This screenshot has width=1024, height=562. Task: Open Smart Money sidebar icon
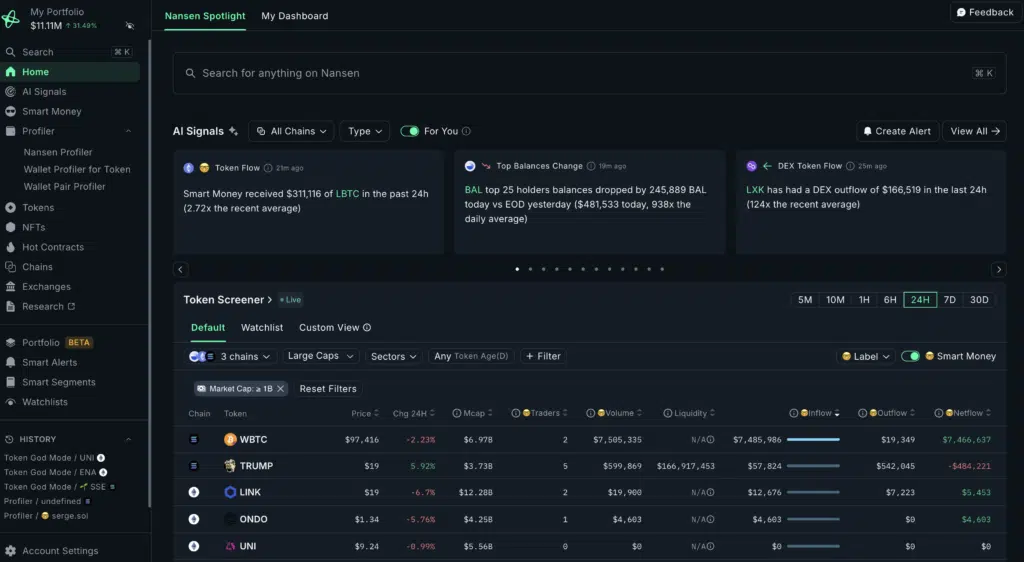[10, 112]
